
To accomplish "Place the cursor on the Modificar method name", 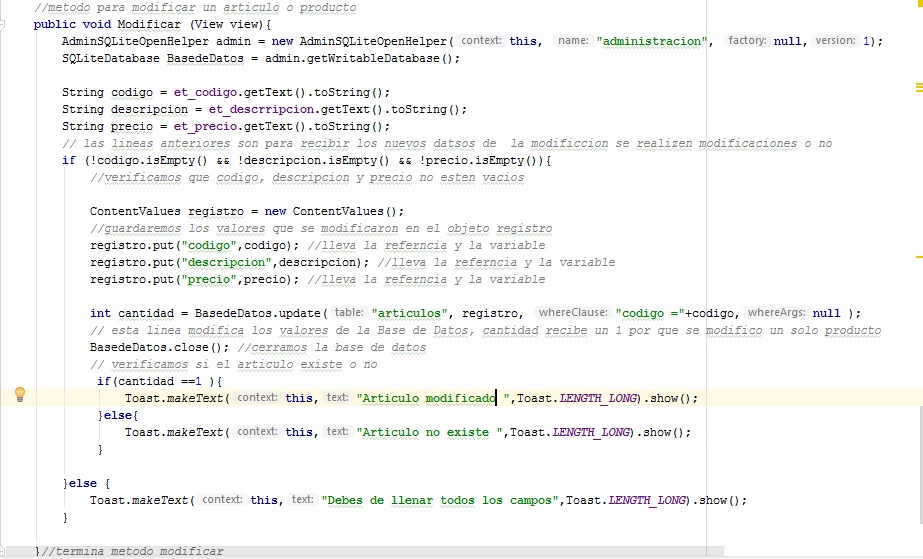I will pos(148,24).
